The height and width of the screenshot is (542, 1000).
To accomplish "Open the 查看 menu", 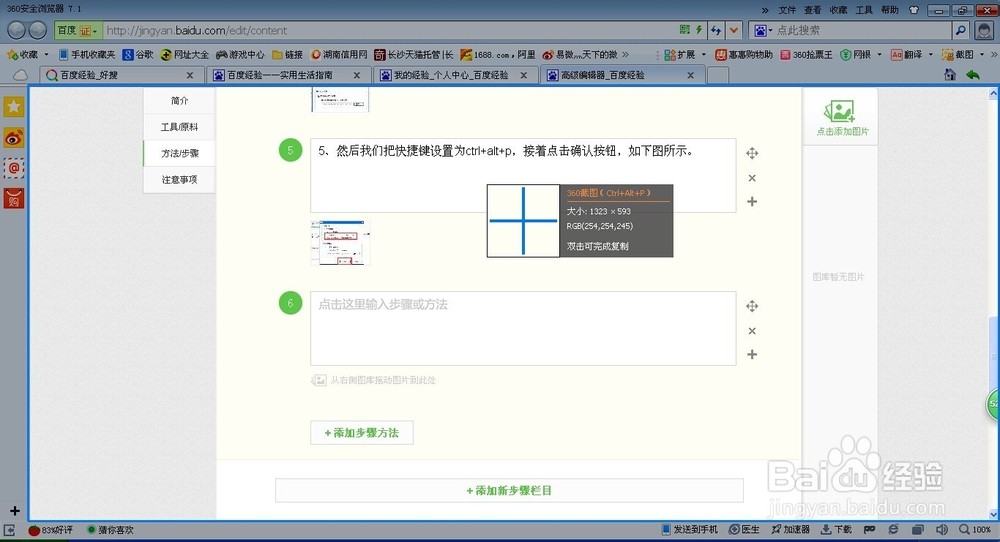I will pyautogui.click(x=812, y=10).
